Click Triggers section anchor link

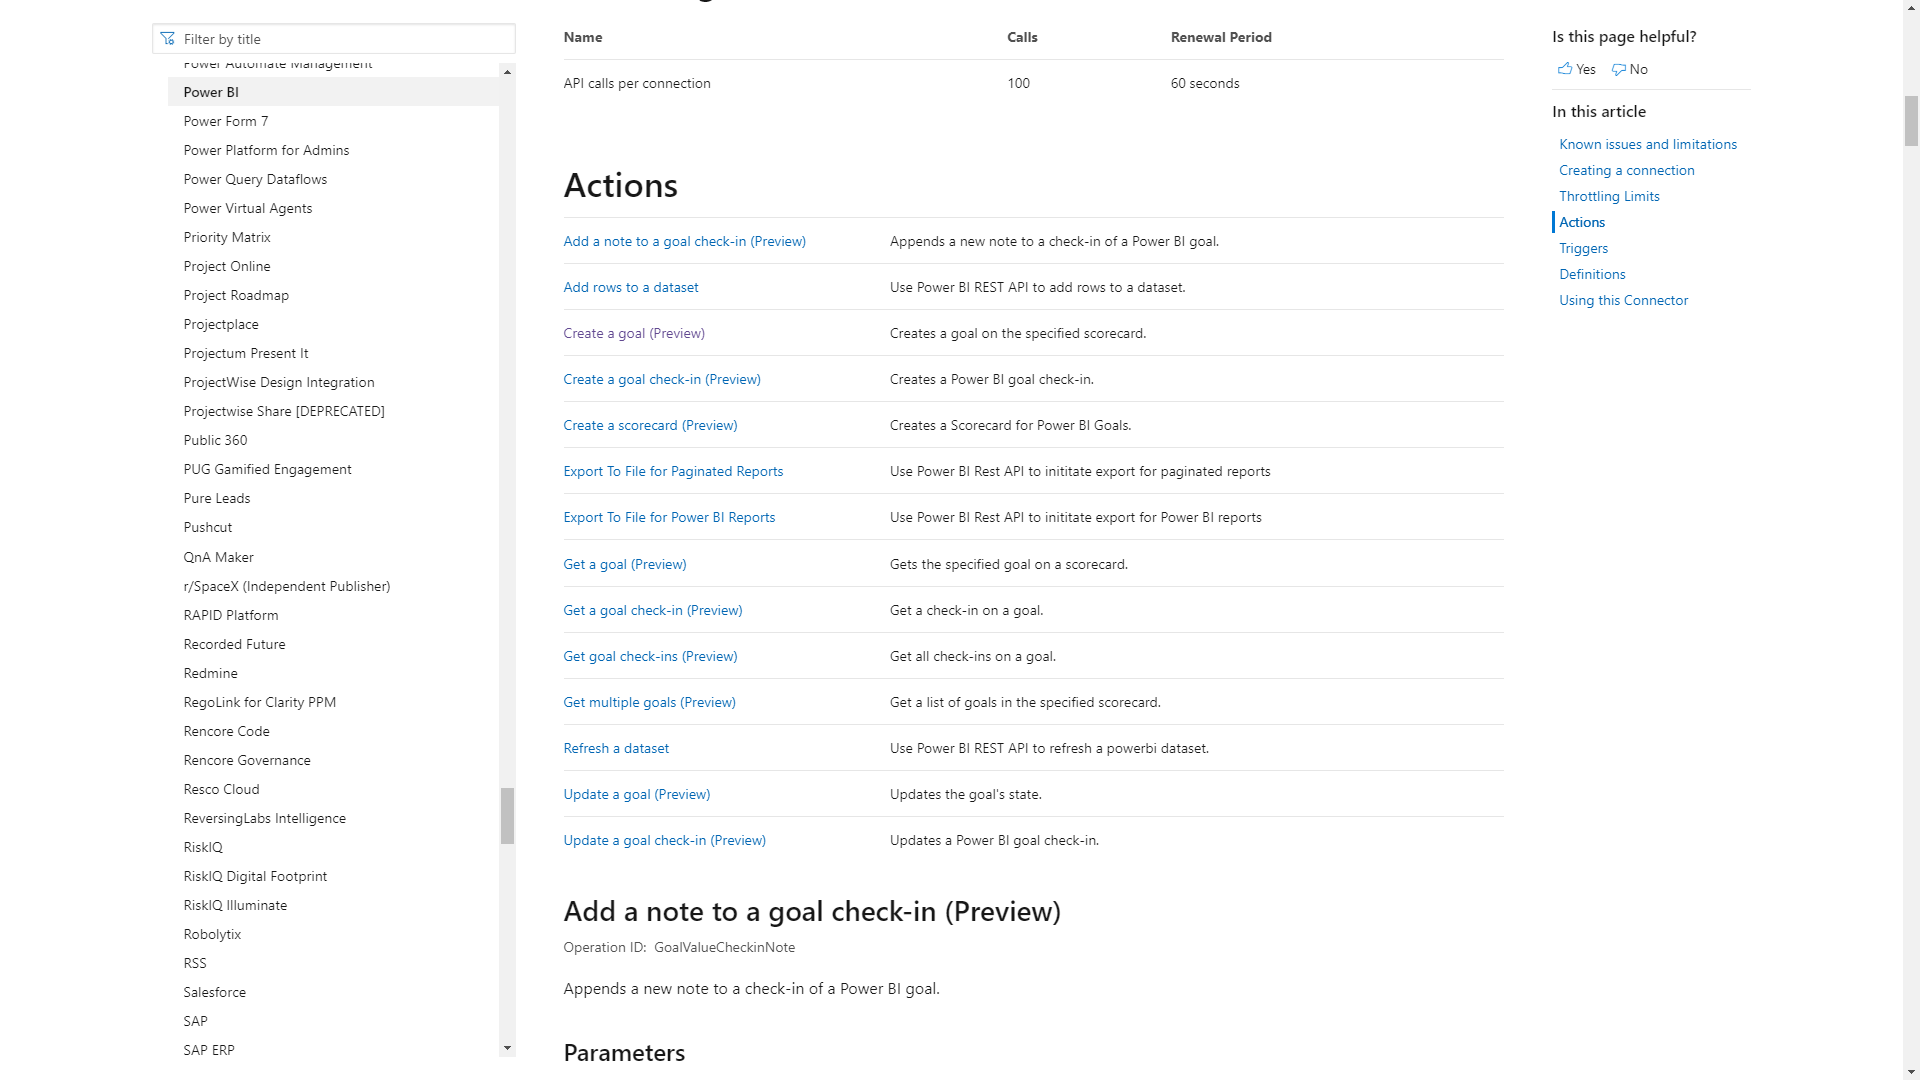coord(1582,248)
